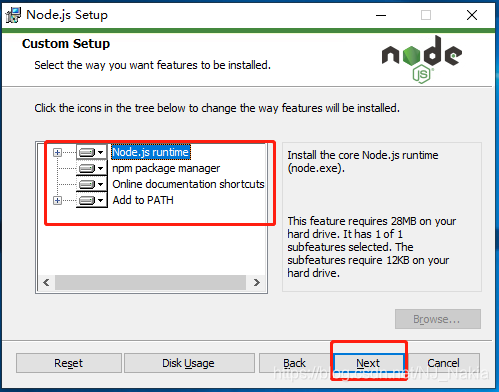Click the "This feature requires 28MB" text
Image resolution: width=499 pixels, height=392 pixels.
click(x=372, y=247)
